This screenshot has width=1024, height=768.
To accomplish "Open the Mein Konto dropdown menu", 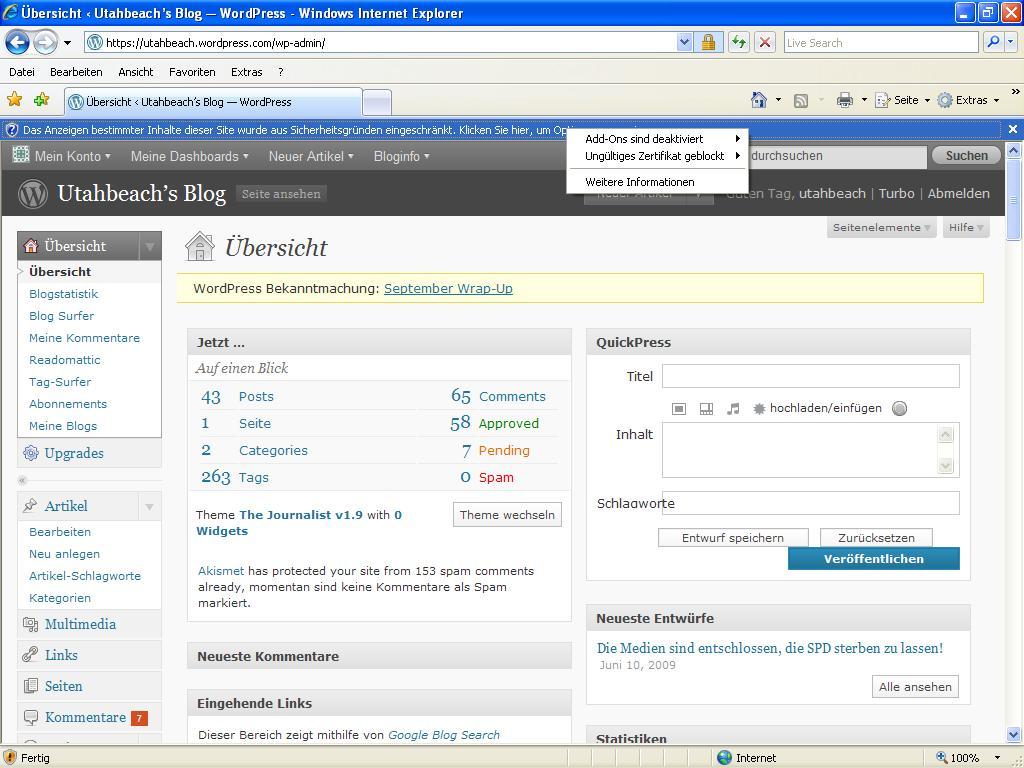I will tap(72, 156).
